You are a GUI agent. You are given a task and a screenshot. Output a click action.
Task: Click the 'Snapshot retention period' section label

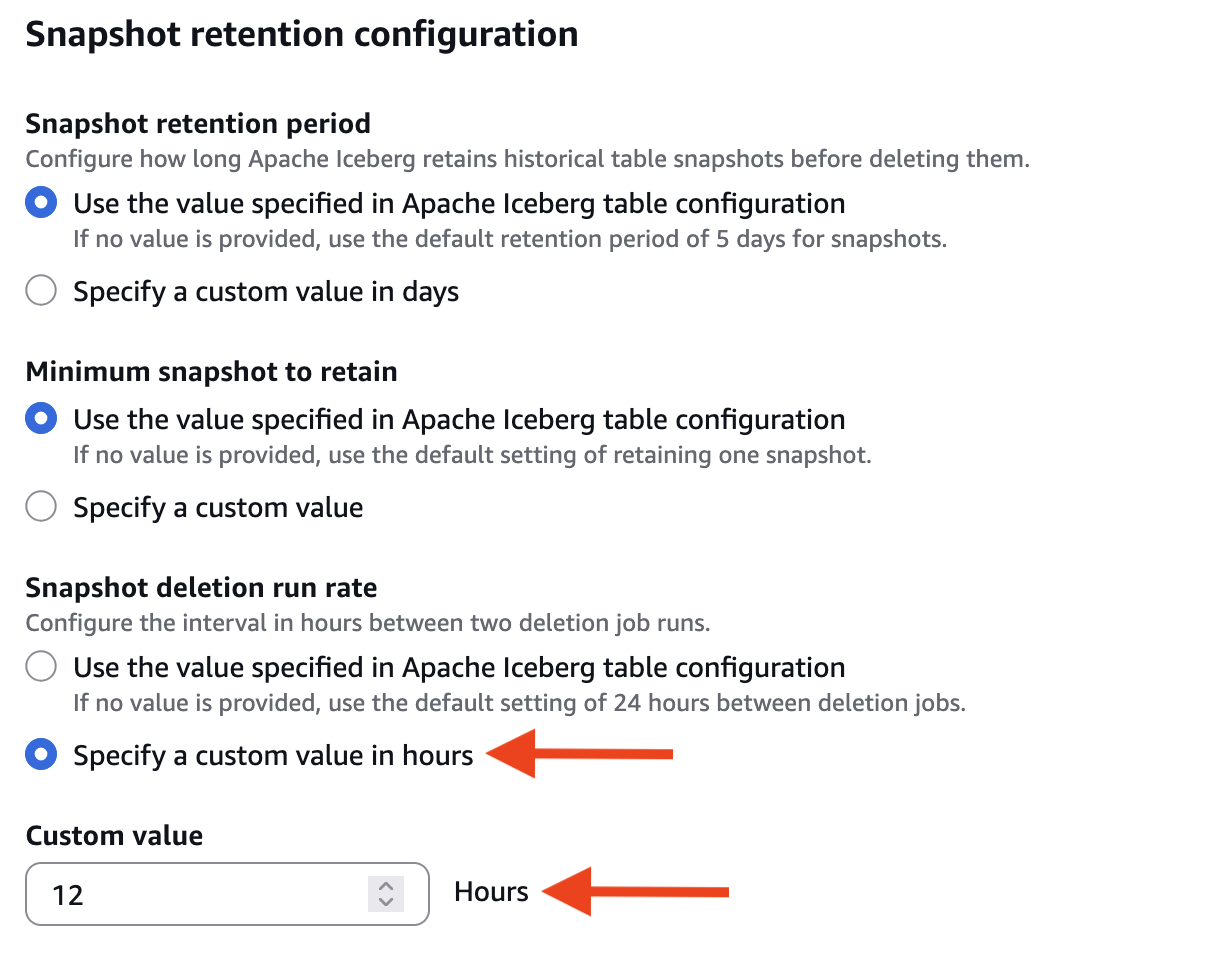tap(196, 123)
